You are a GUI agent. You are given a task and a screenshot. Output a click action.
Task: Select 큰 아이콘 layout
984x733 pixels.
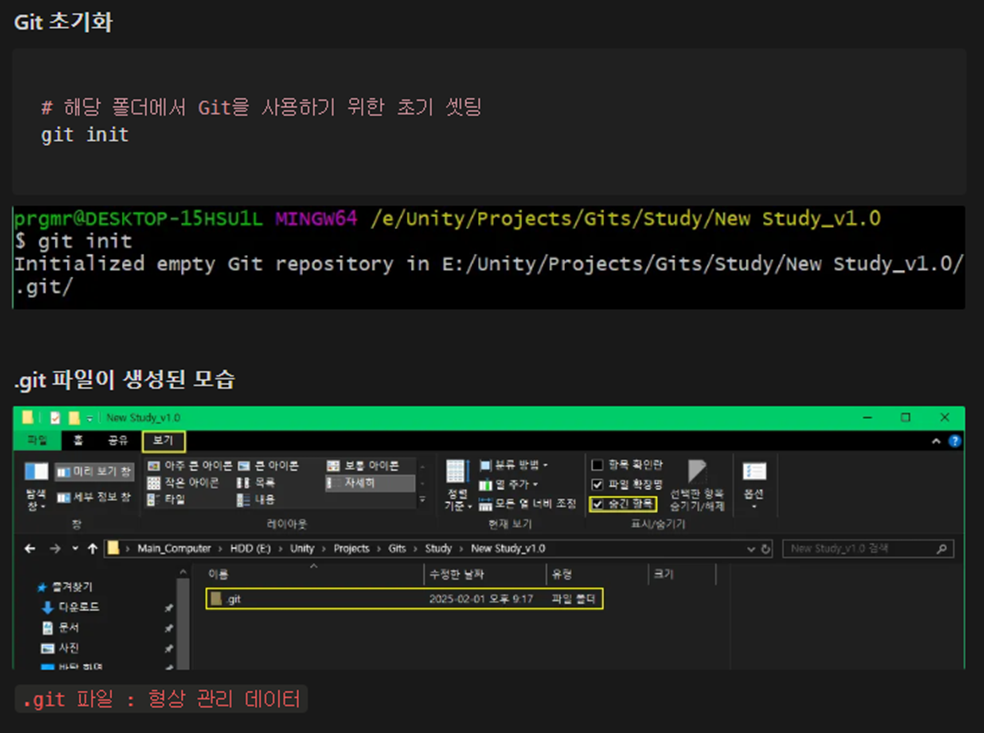coord(269,466)
